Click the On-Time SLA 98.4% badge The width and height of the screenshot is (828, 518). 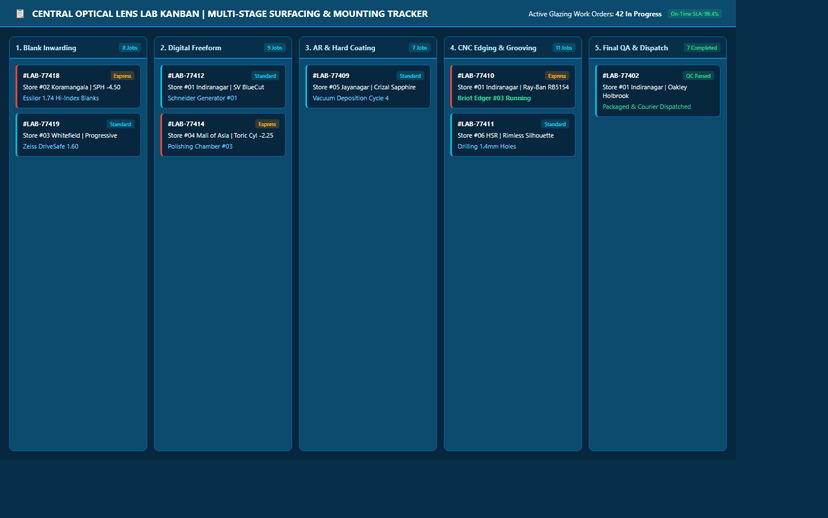click(x=694, y=14)
